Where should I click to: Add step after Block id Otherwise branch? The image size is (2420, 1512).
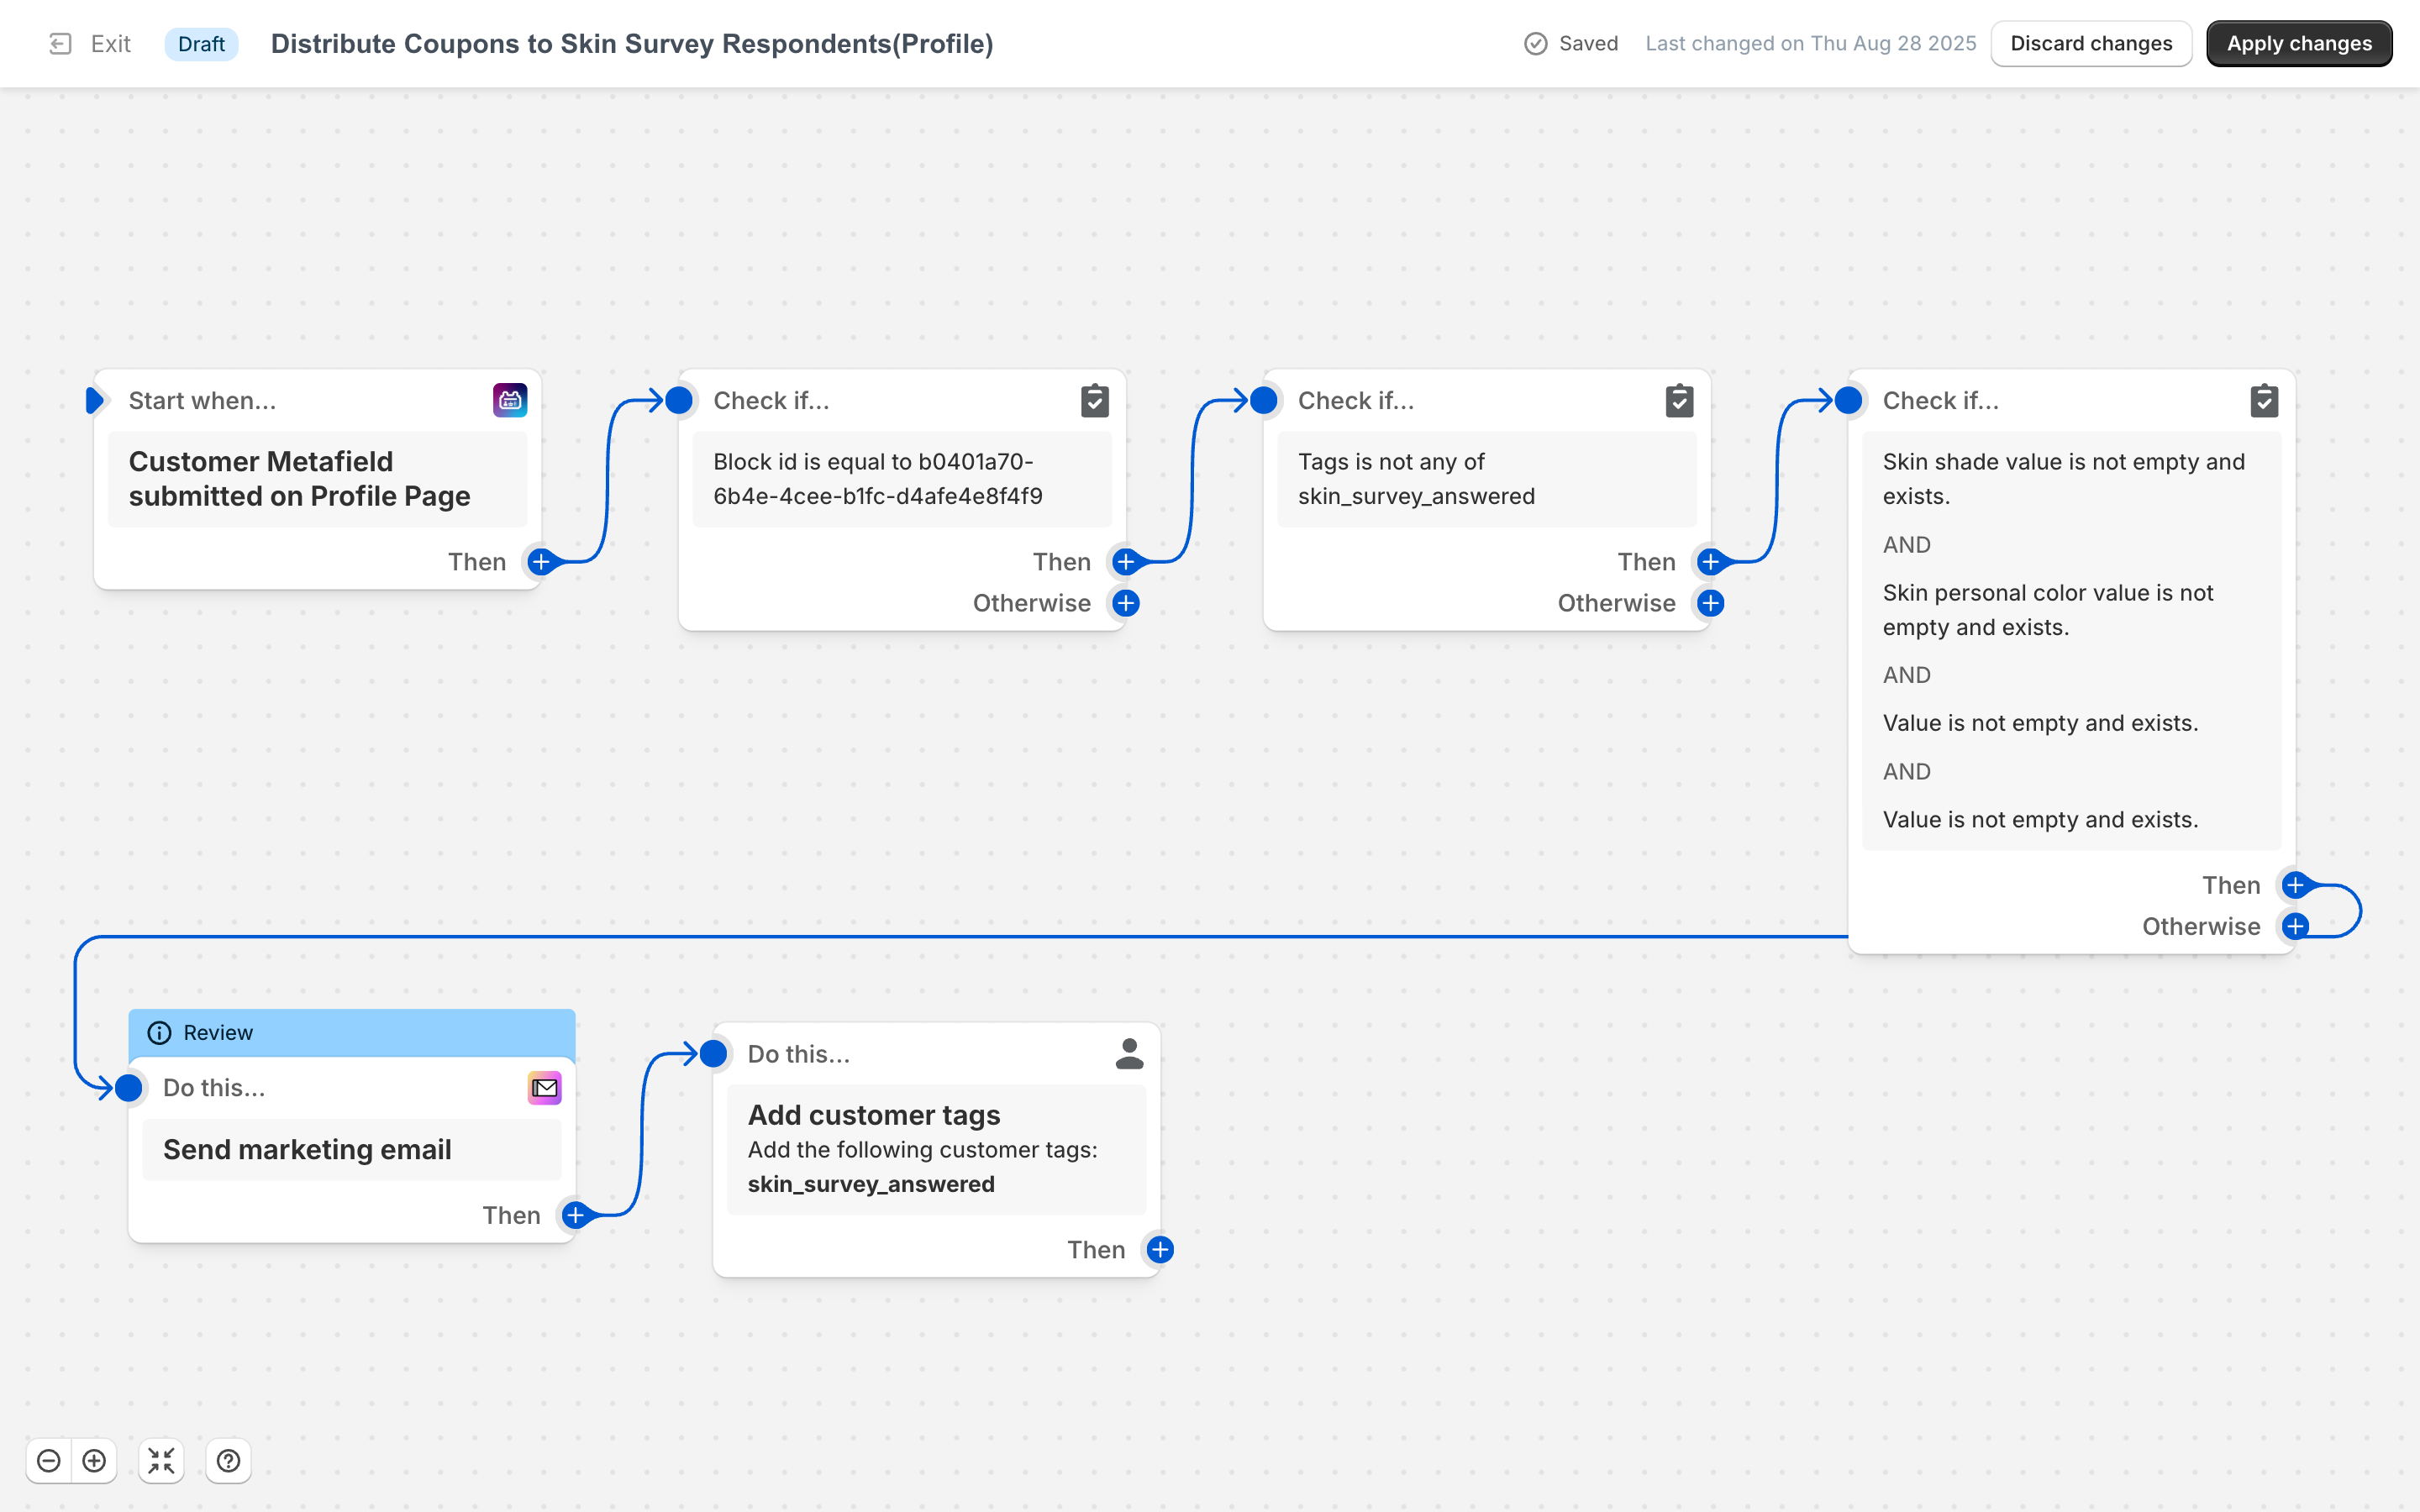[x=1126, y=603]
